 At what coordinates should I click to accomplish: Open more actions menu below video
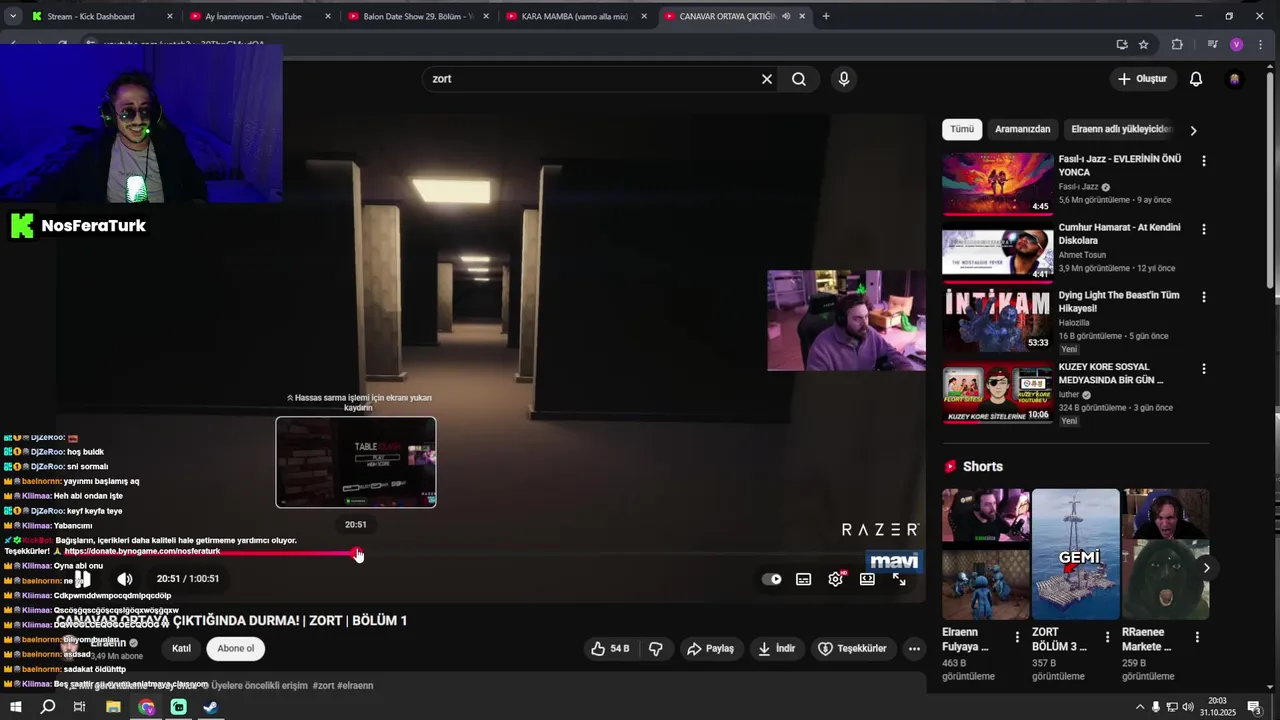[914, 648]
